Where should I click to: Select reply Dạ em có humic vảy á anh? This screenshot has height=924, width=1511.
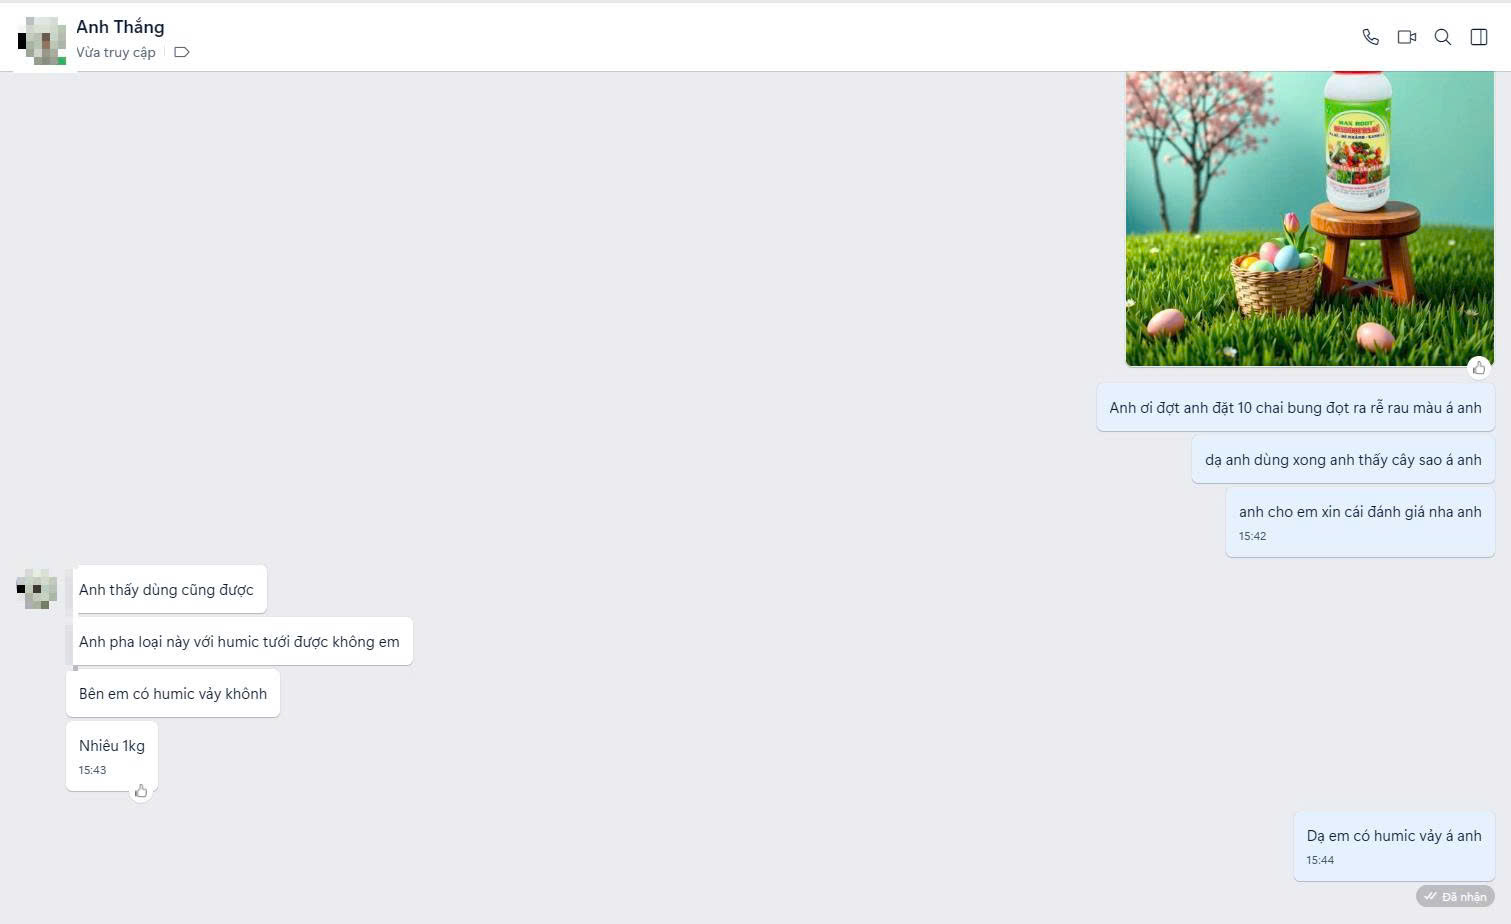click(1394, 846)
